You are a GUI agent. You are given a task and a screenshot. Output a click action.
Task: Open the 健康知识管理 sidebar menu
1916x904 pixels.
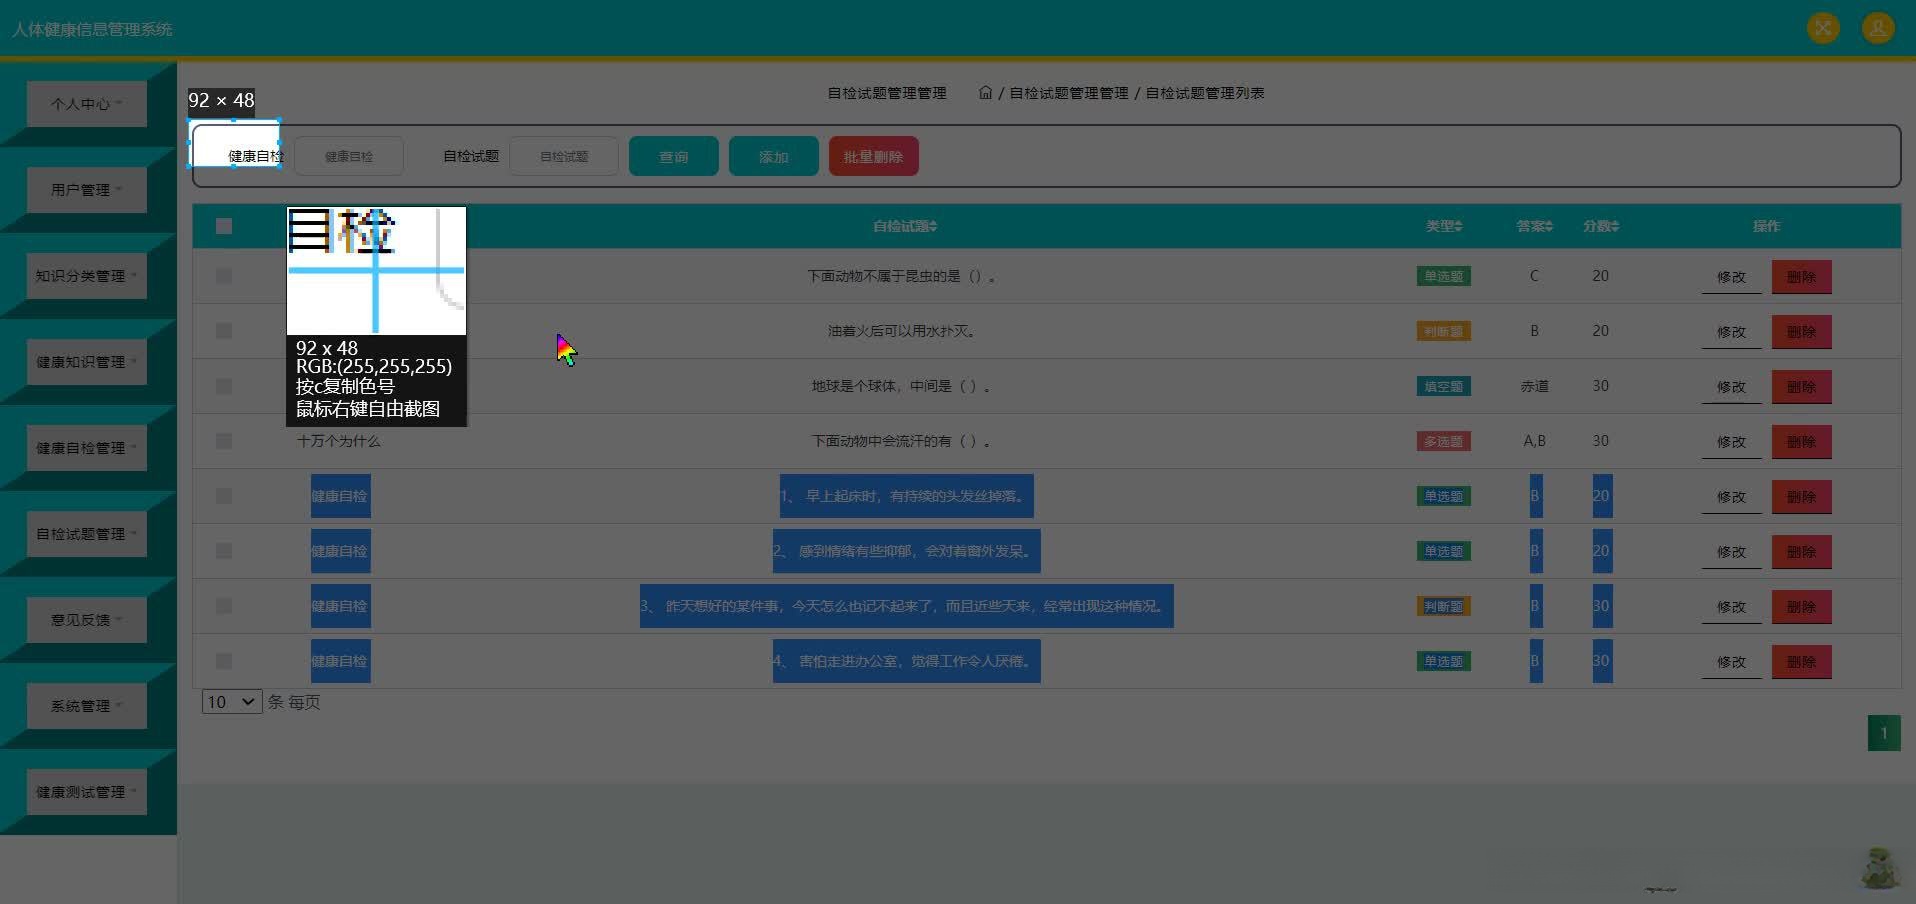(x=87, y=362)
